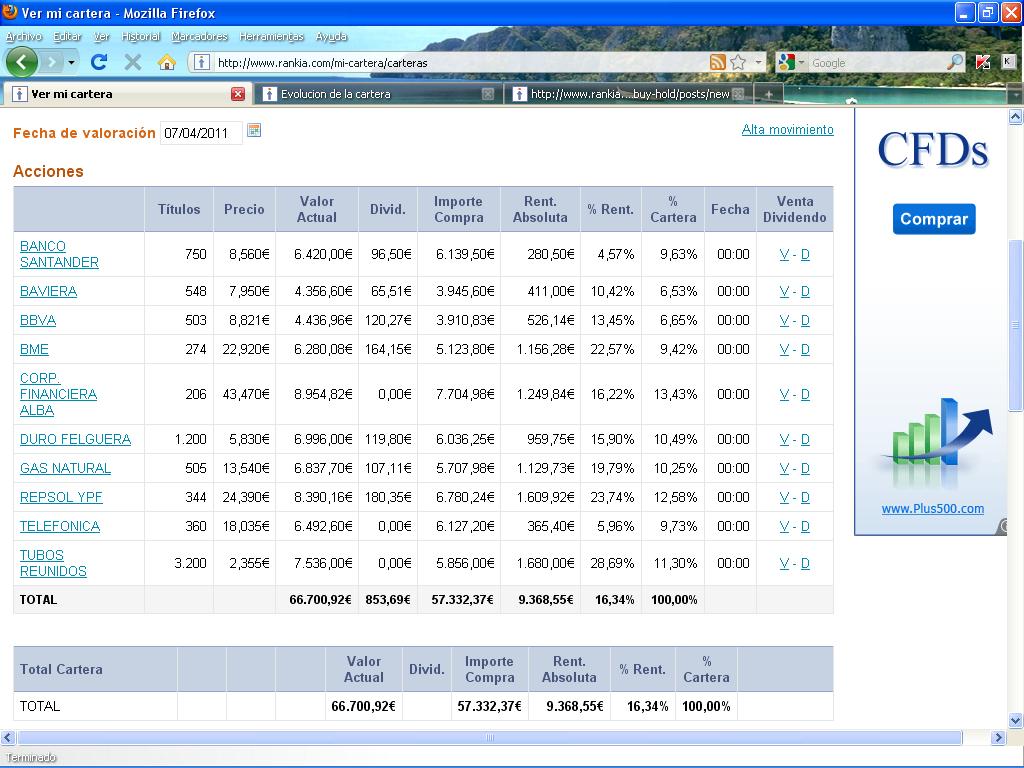This screenshot has height=768, width=1024.
Task: Click the horizontal scrollbar left arrow
Action: (x=8, y=737)
